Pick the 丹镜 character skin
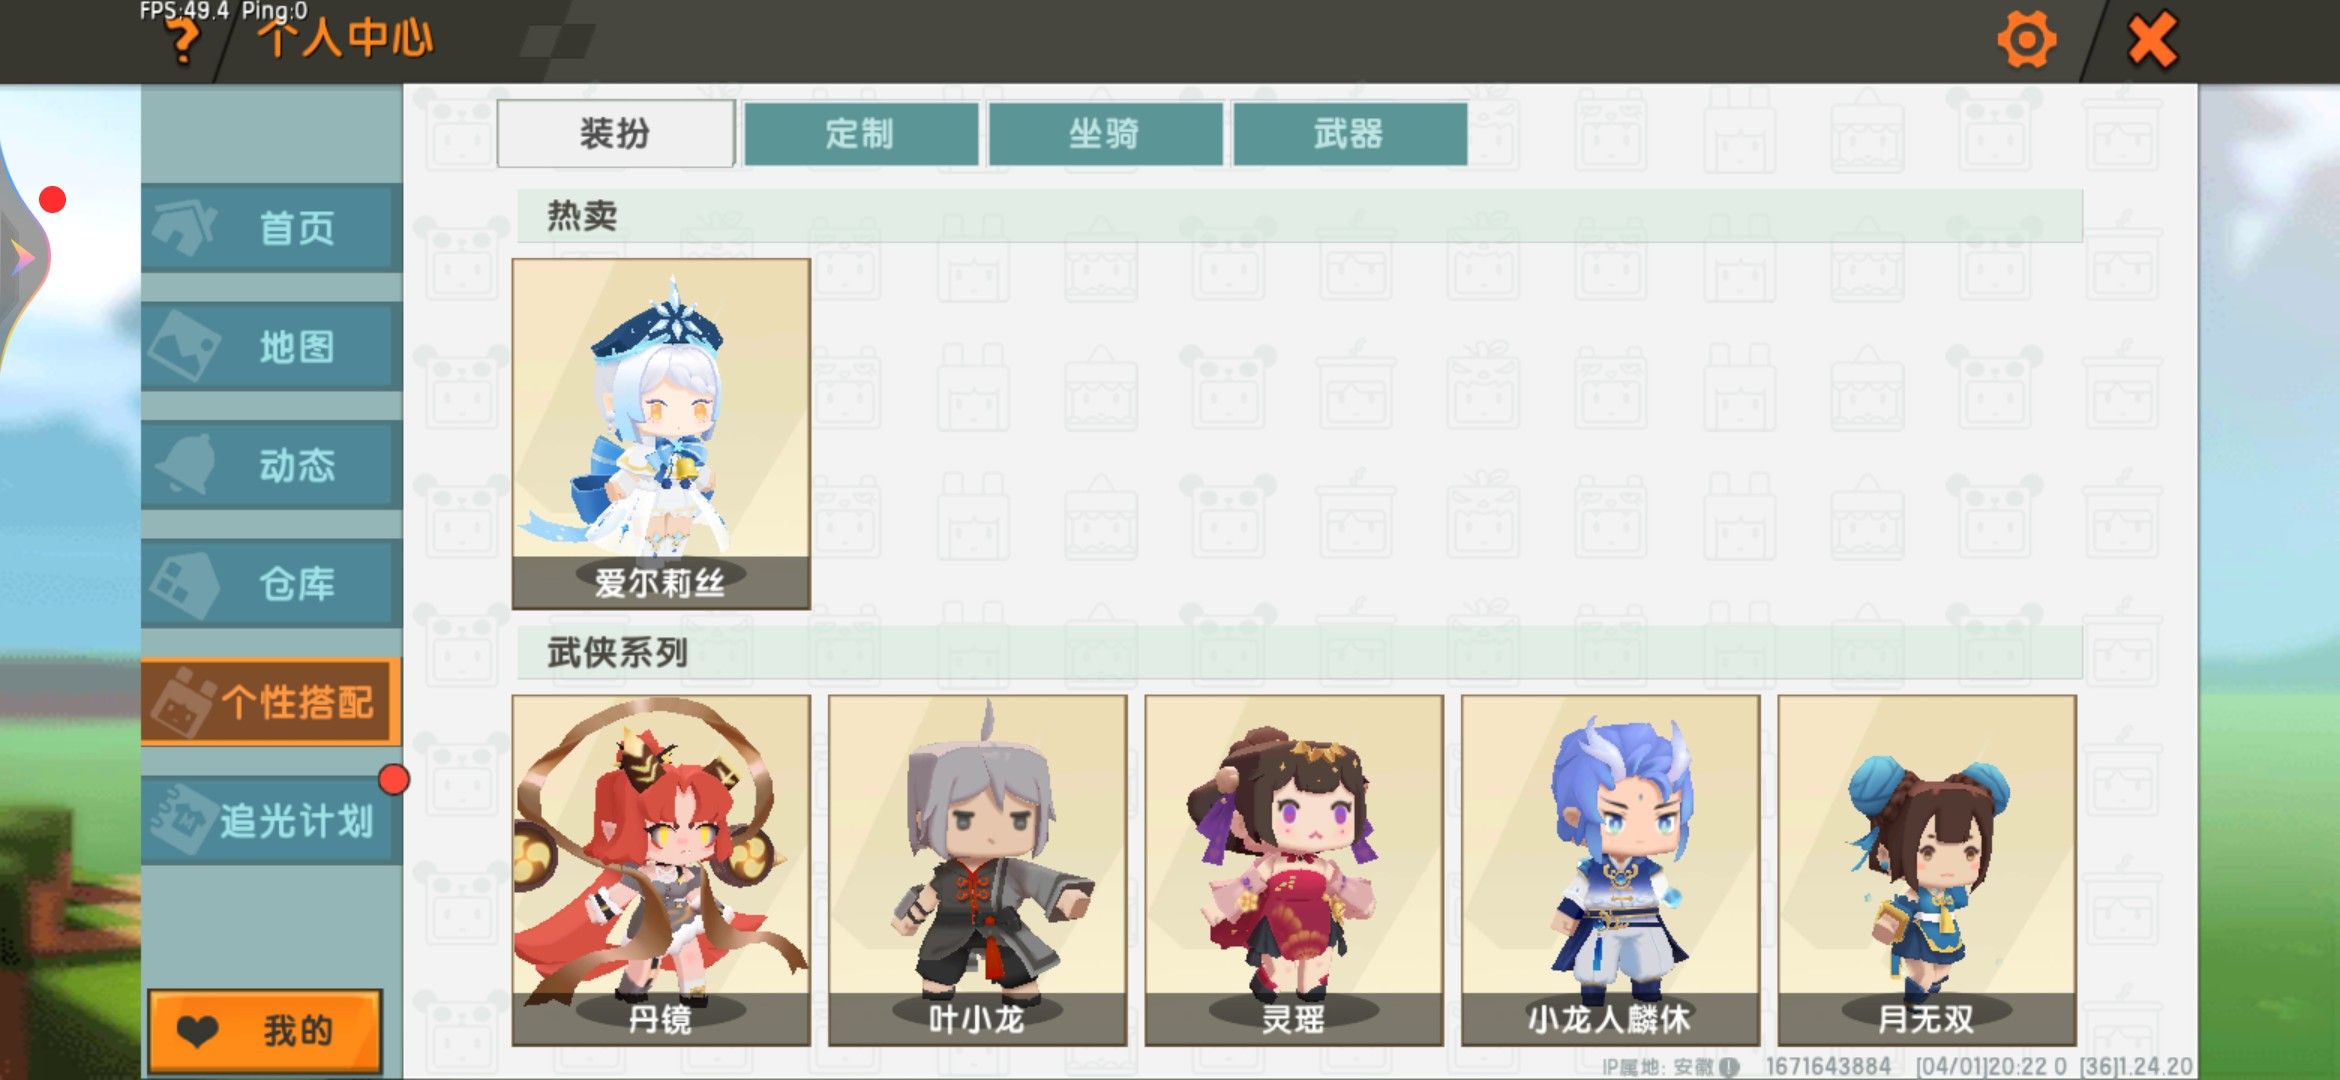Viewport: 2340px width, 1080px height. [661, 870]
